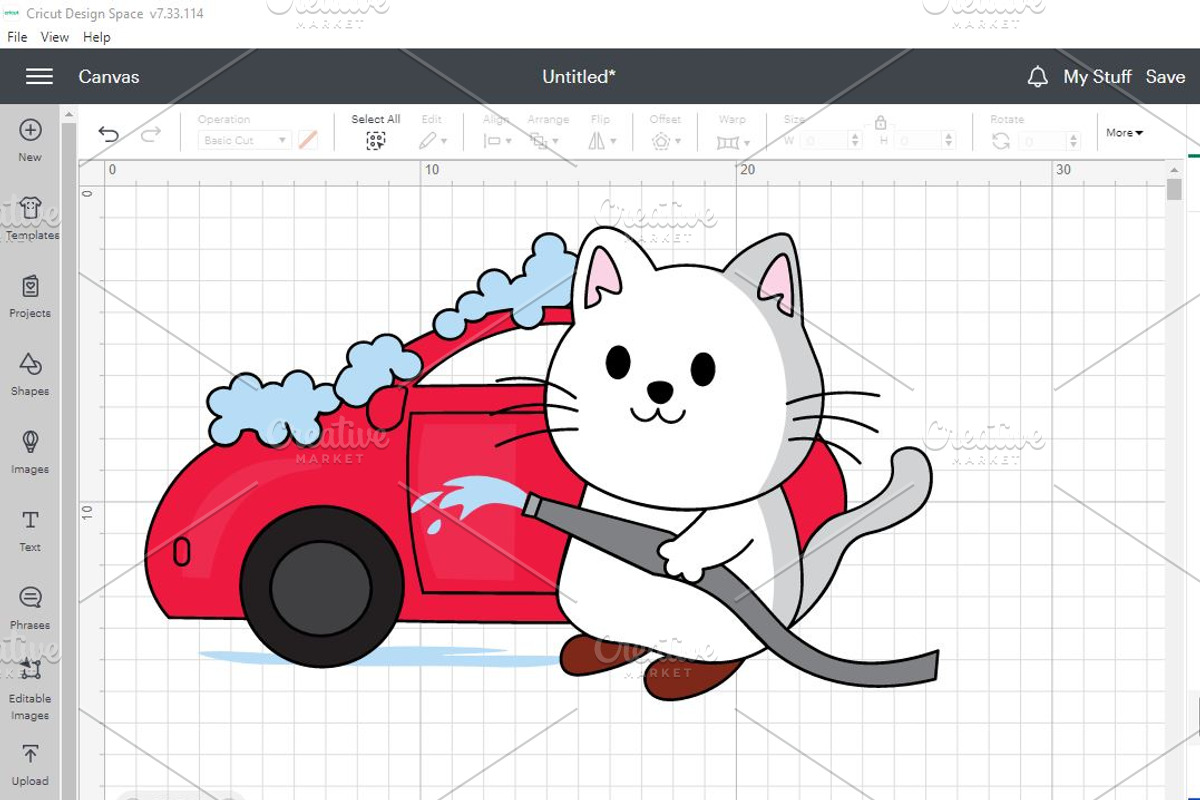
Task: Expand the Flip dropdown arrow
Action: (613, 142)
